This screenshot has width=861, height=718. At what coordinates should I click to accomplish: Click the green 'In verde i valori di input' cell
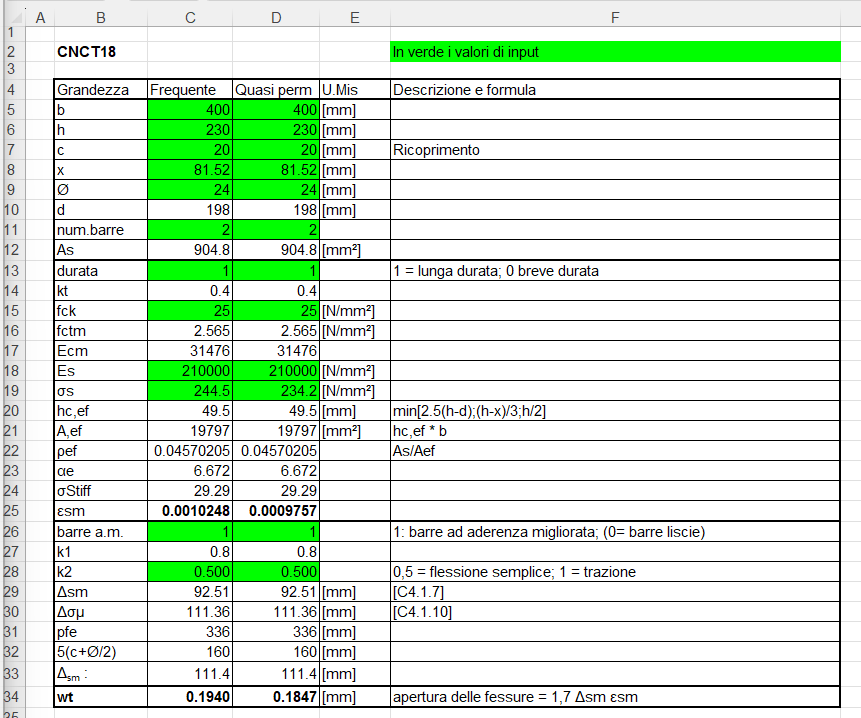click(x=614, y=52)
